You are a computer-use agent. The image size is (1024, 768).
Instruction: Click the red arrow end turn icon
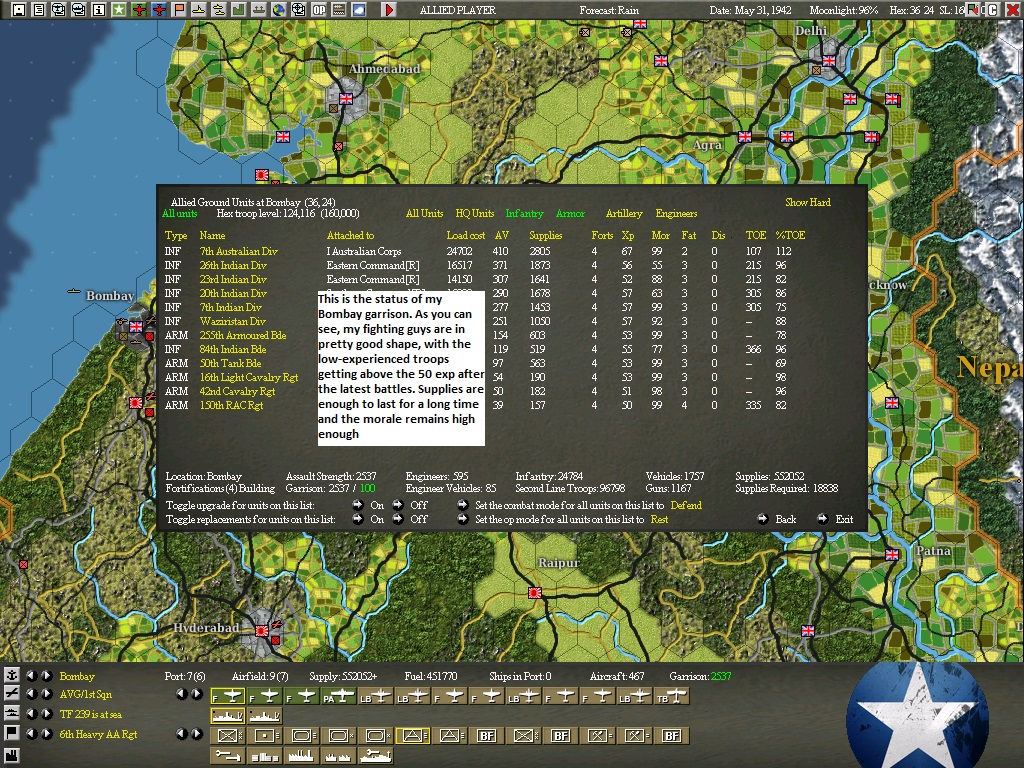point(389,9)
